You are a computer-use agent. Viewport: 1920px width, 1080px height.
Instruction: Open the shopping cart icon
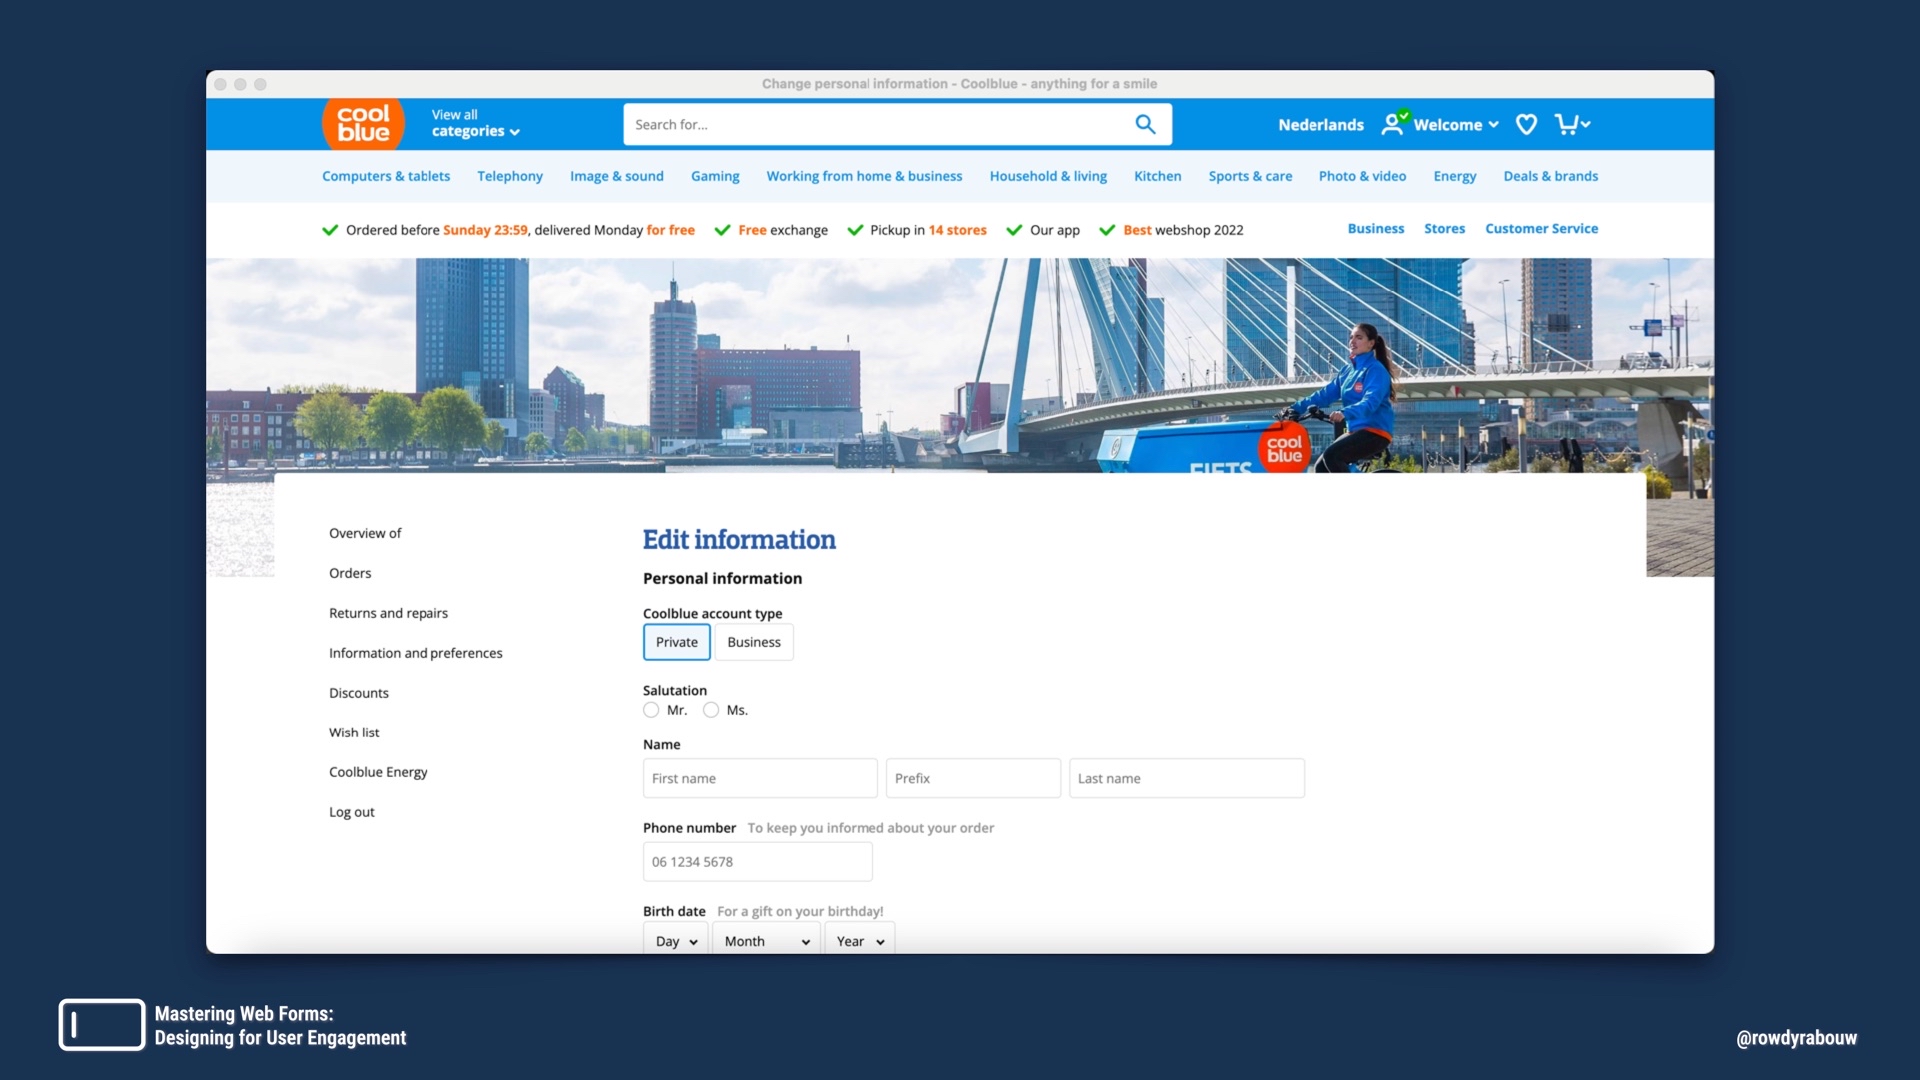pos(1567,124)
